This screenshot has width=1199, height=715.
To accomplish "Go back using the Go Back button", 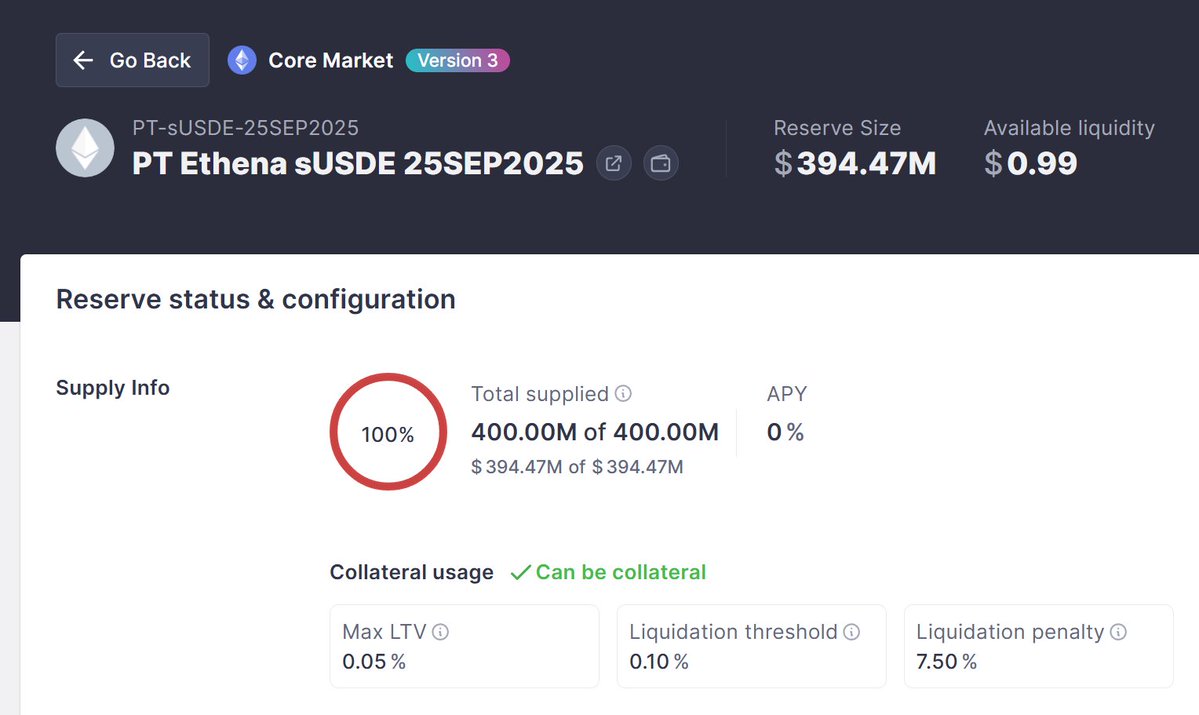I will click(132, 60).
